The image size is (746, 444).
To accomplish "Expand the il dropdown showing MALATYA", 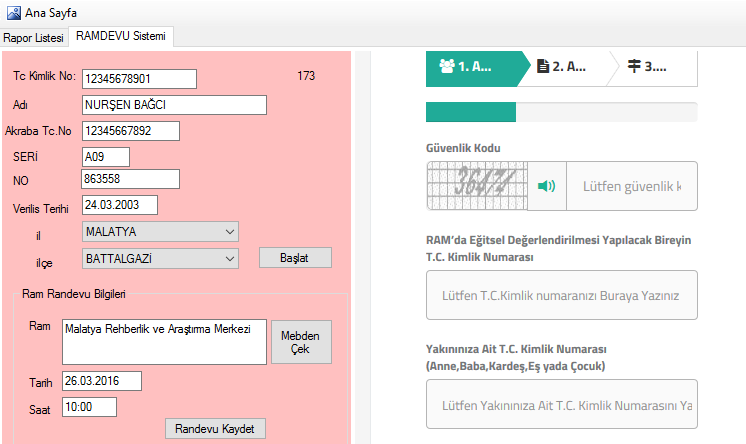I will click(160, 232).
